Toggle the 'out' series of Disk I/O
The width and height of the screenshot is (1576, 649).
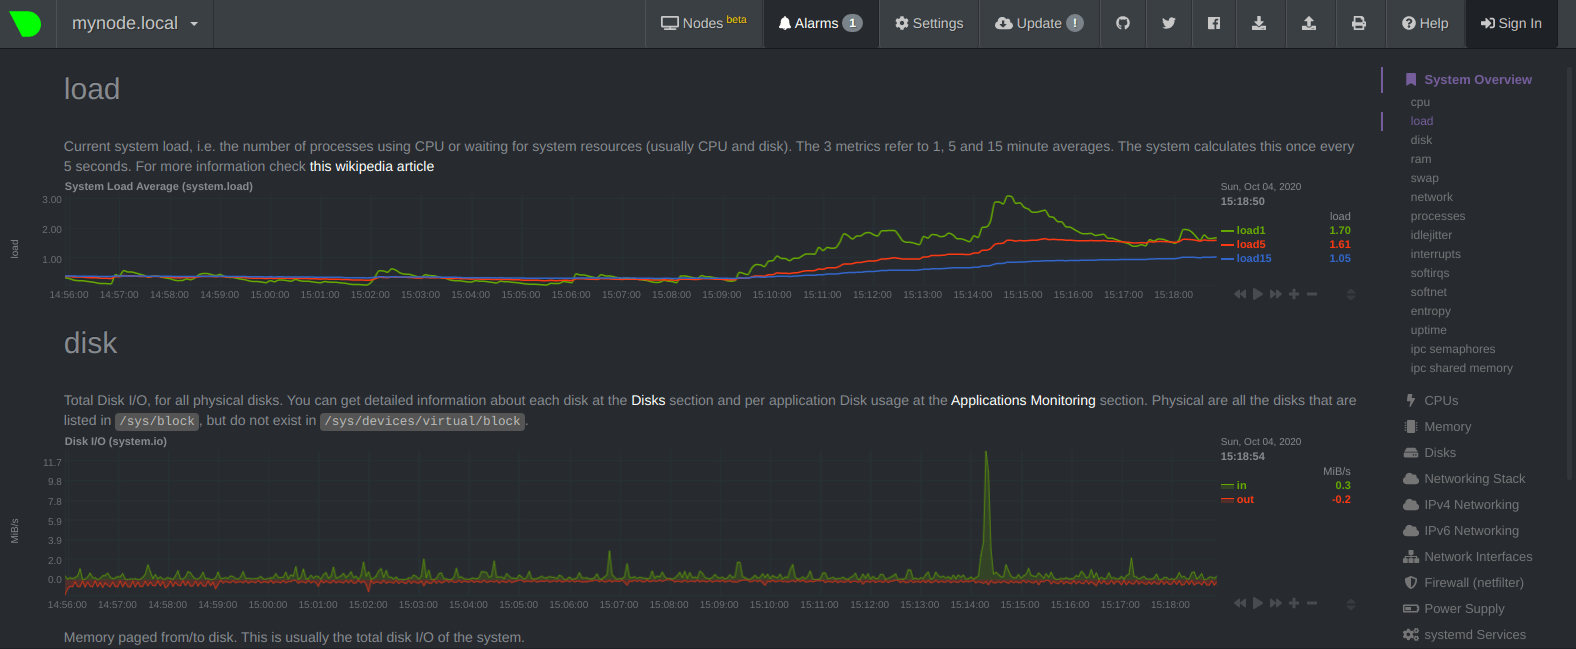[x=1244, y=499]
